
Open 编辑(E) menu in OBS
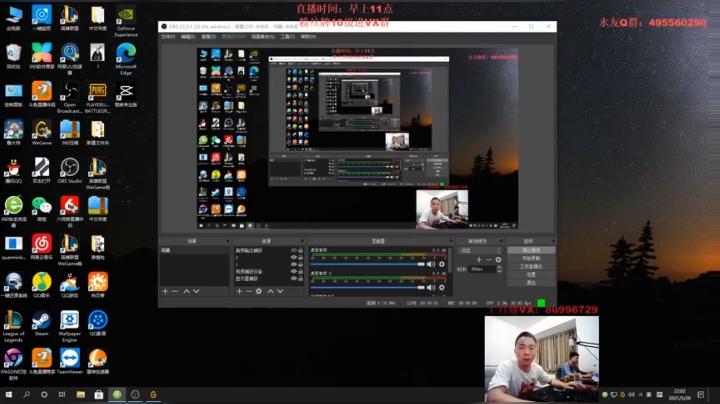click(188, 37)
